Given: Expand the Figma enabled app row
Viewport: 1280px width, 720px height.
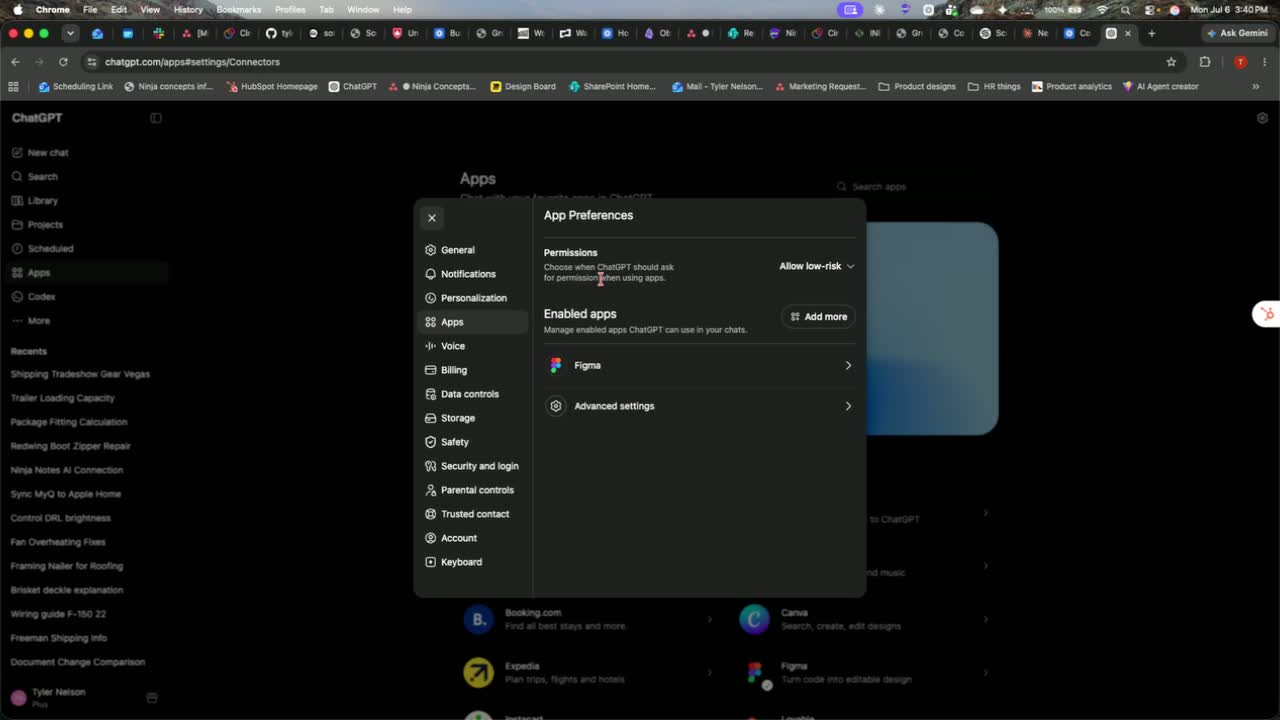Looking at the screenshot, I should click(700, 366).
